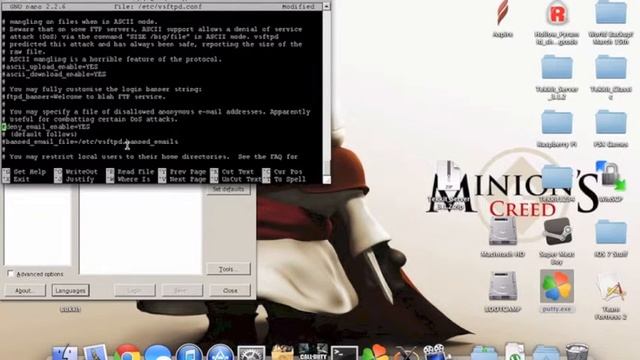Open Languages in the WinSCP dialog
Screen dimensions: 640x360
(70, 291)
